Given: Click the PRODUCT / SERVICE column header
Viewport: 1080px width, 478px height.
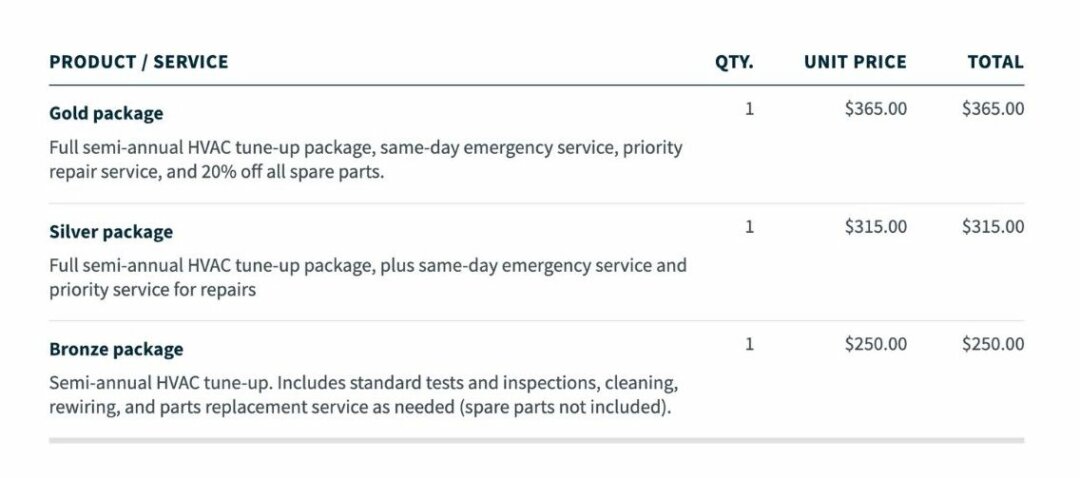Looking at the screenshot, I should pos(139,62).
